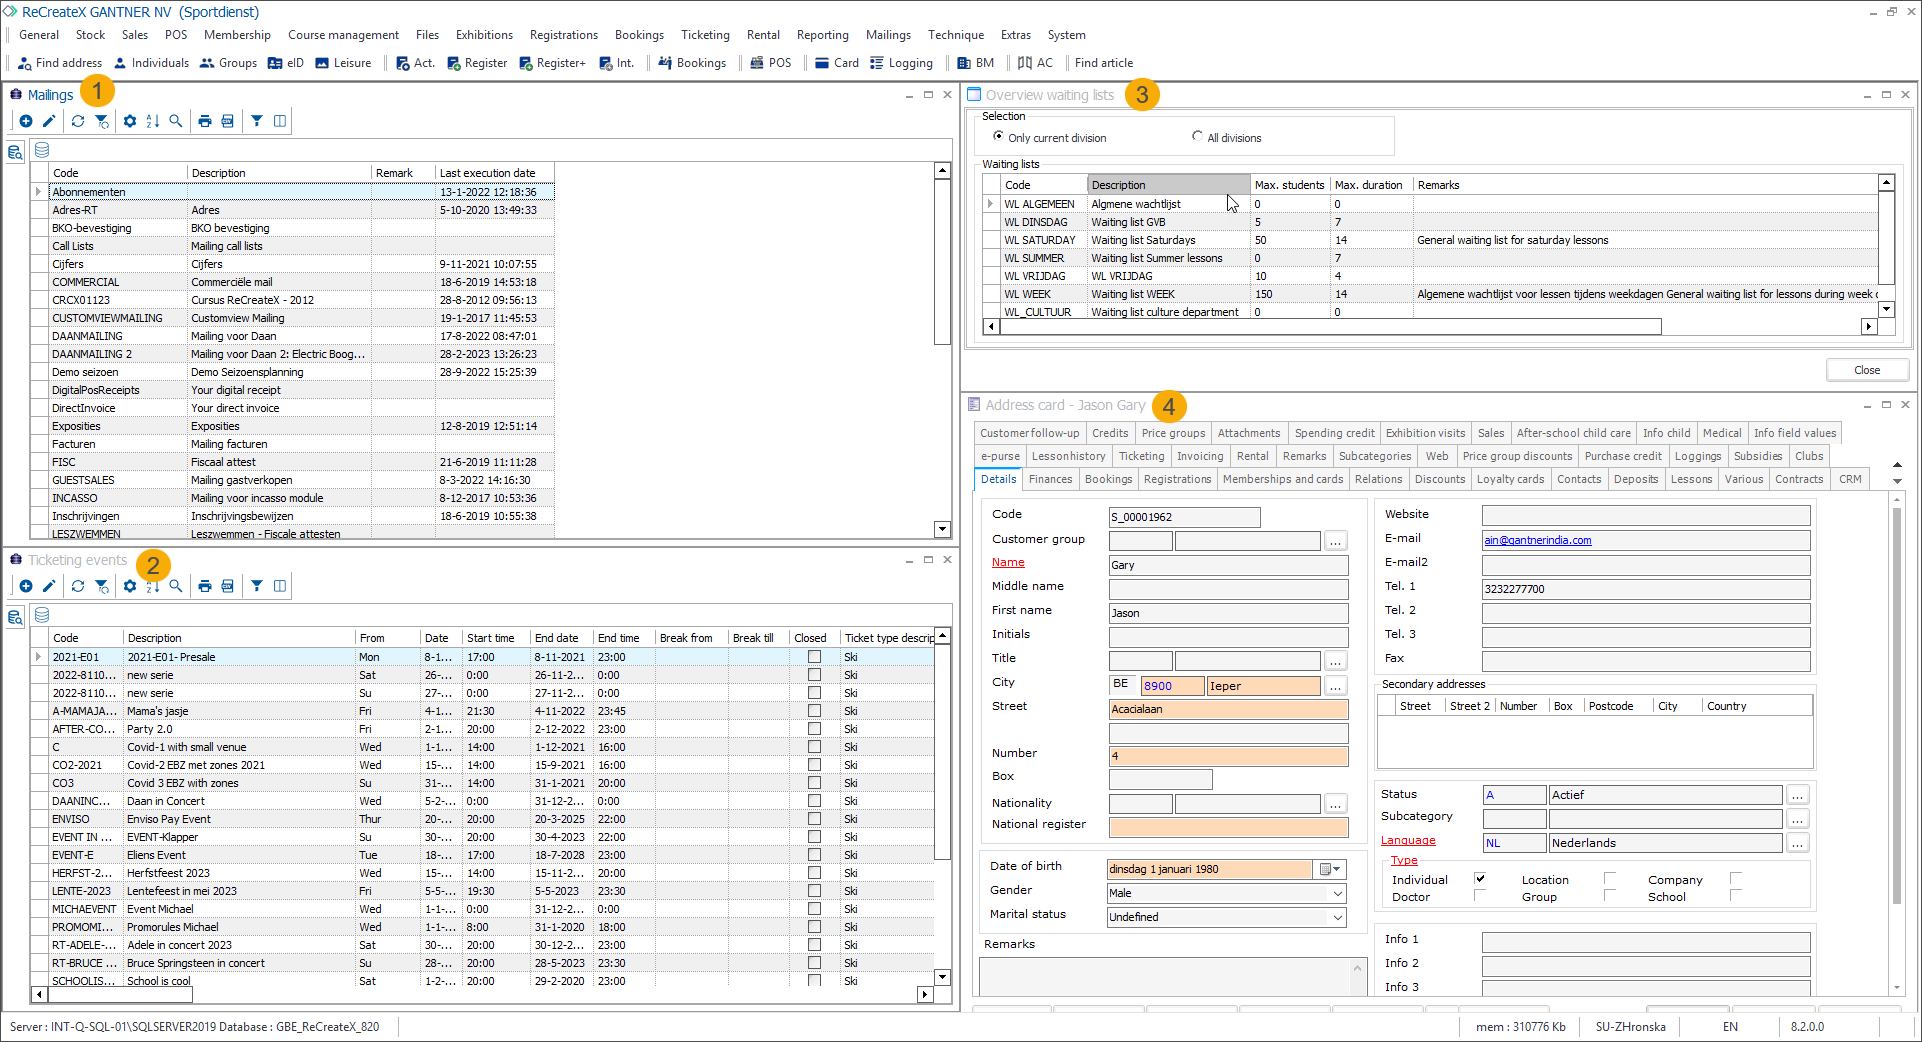
Task: Click into the Middle name field
Action: pos(1228,589)
